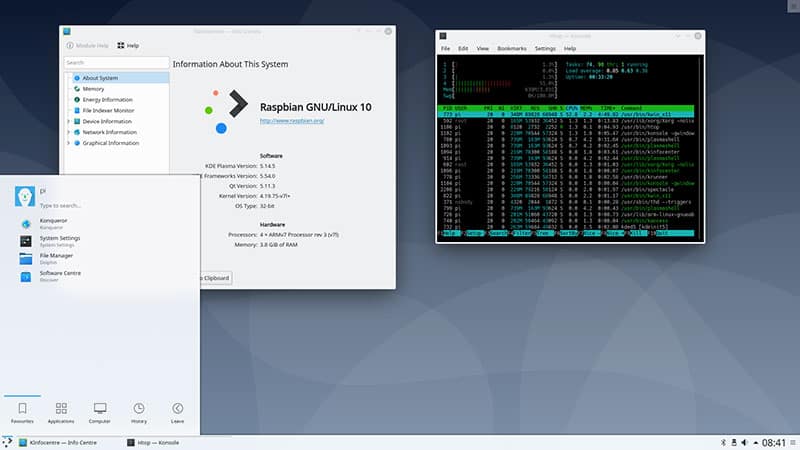Open the Leave session options
The image size is (800, 450).
[178, 412]
